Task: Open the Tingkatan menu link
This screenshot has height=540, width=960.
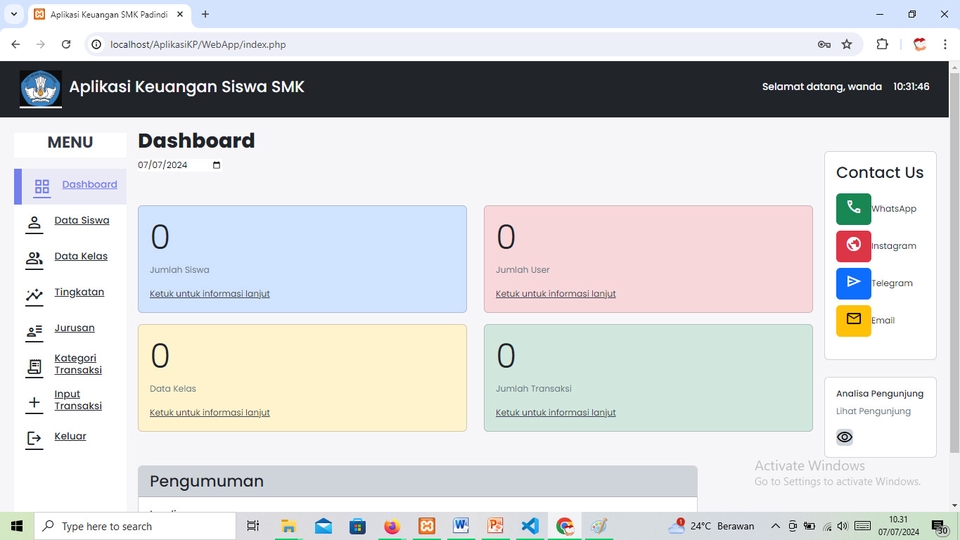Action: point(79,292)
